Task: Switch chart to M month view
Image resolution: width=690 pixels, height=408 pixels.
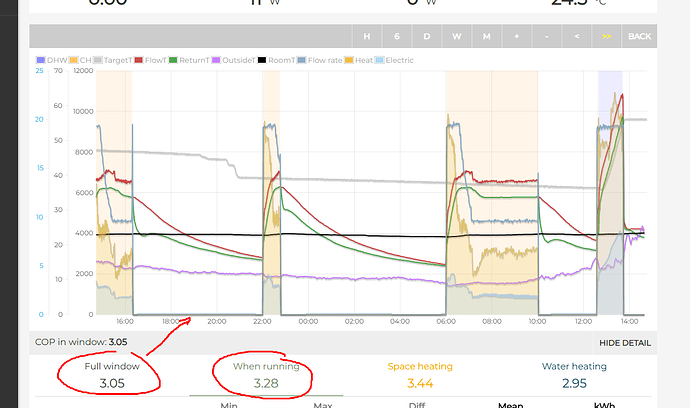Action: pos(487,36)
